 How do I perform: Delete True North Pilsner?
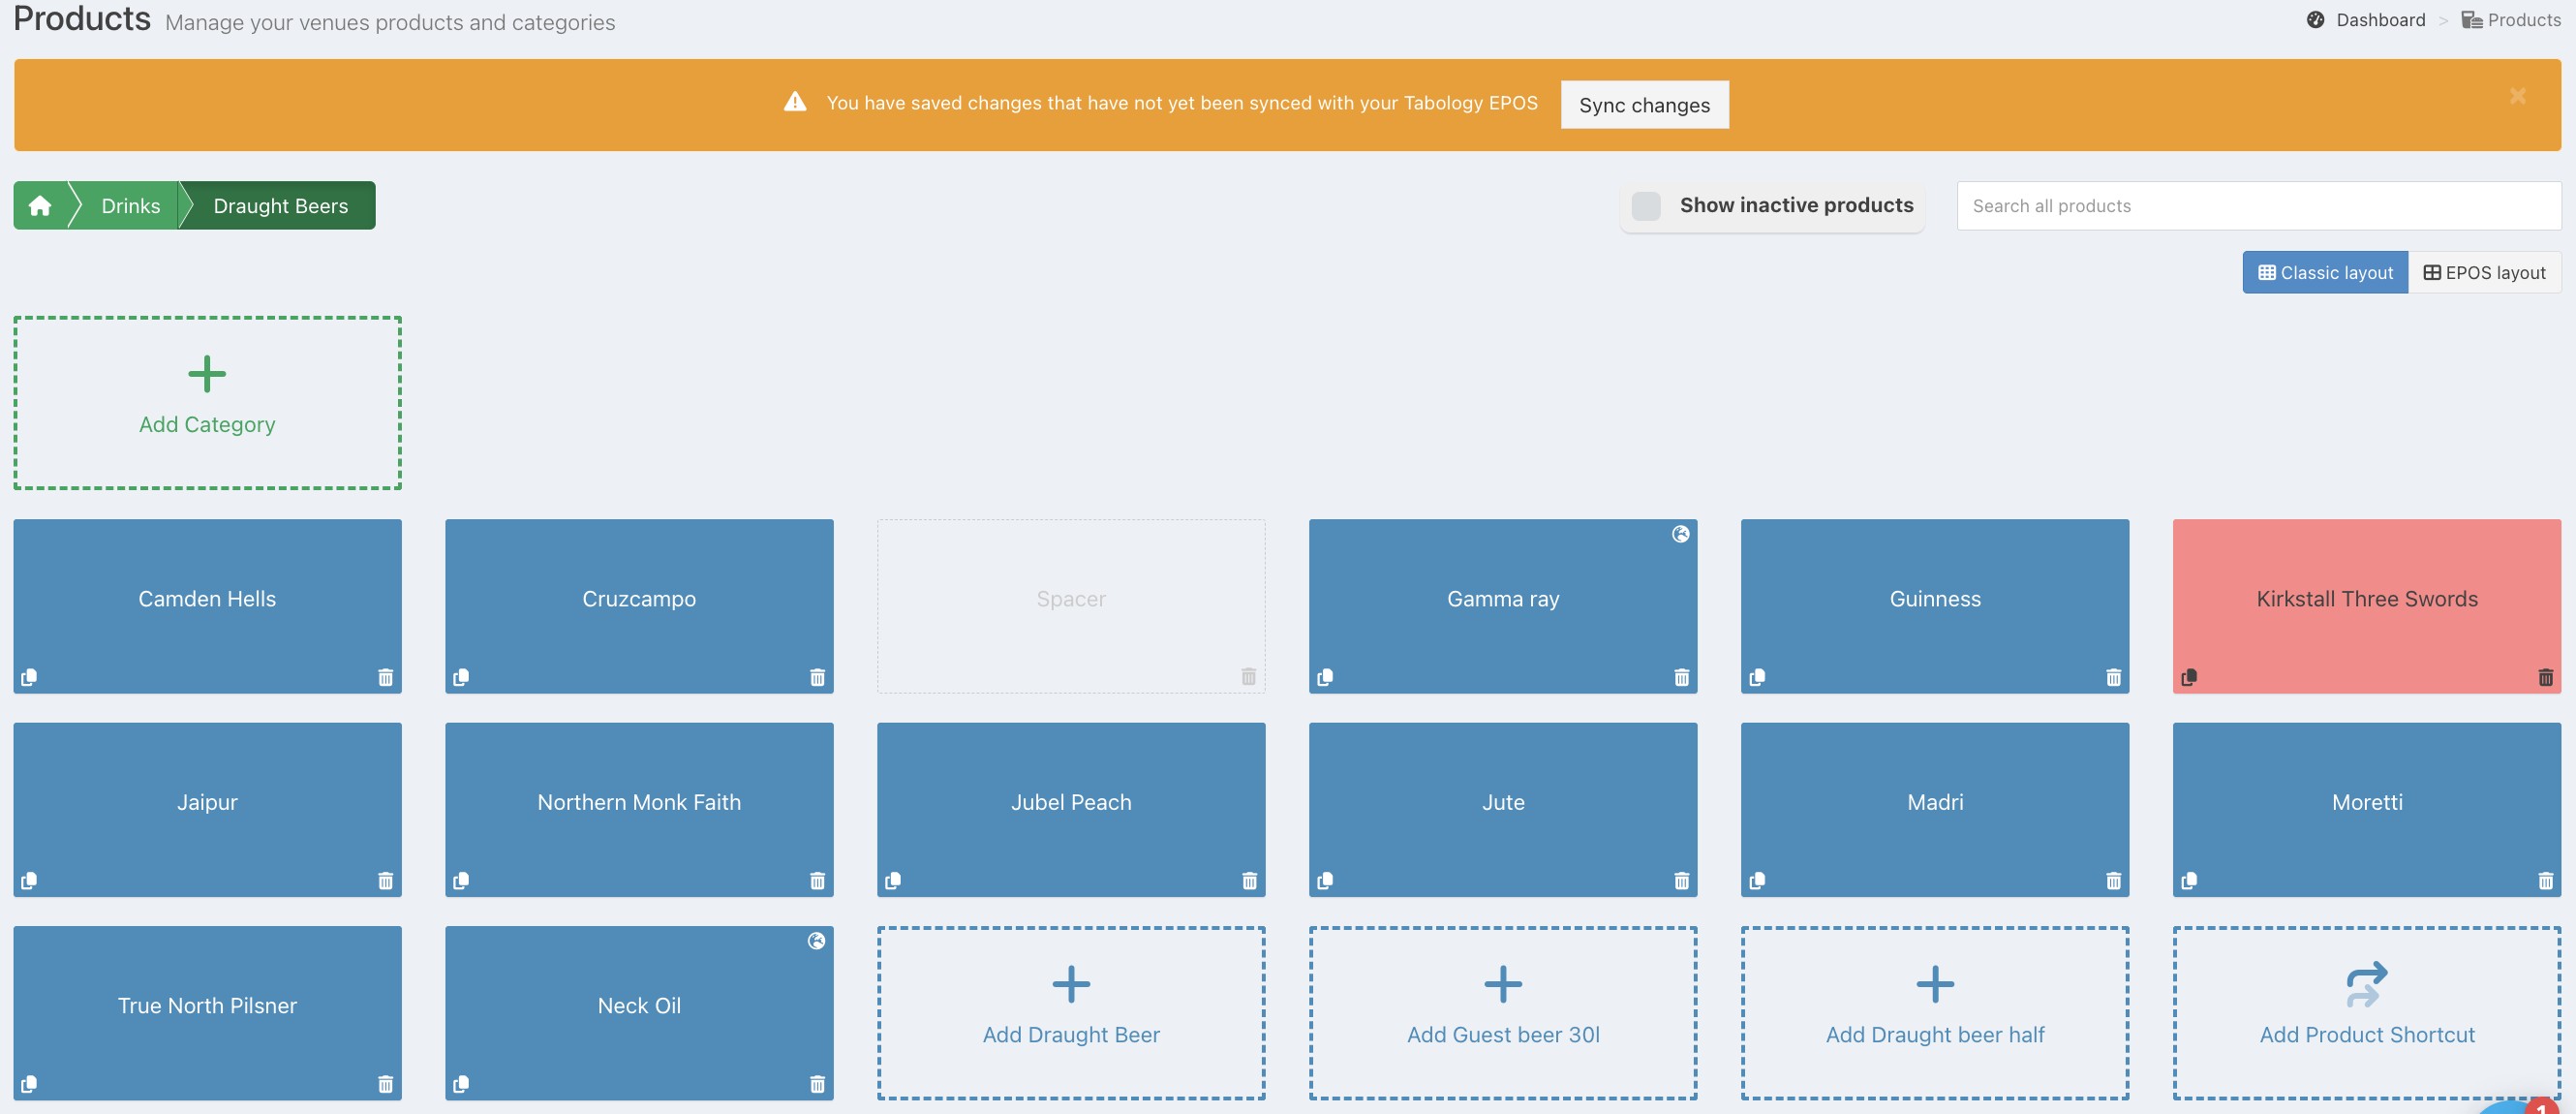pos(386,1084)
